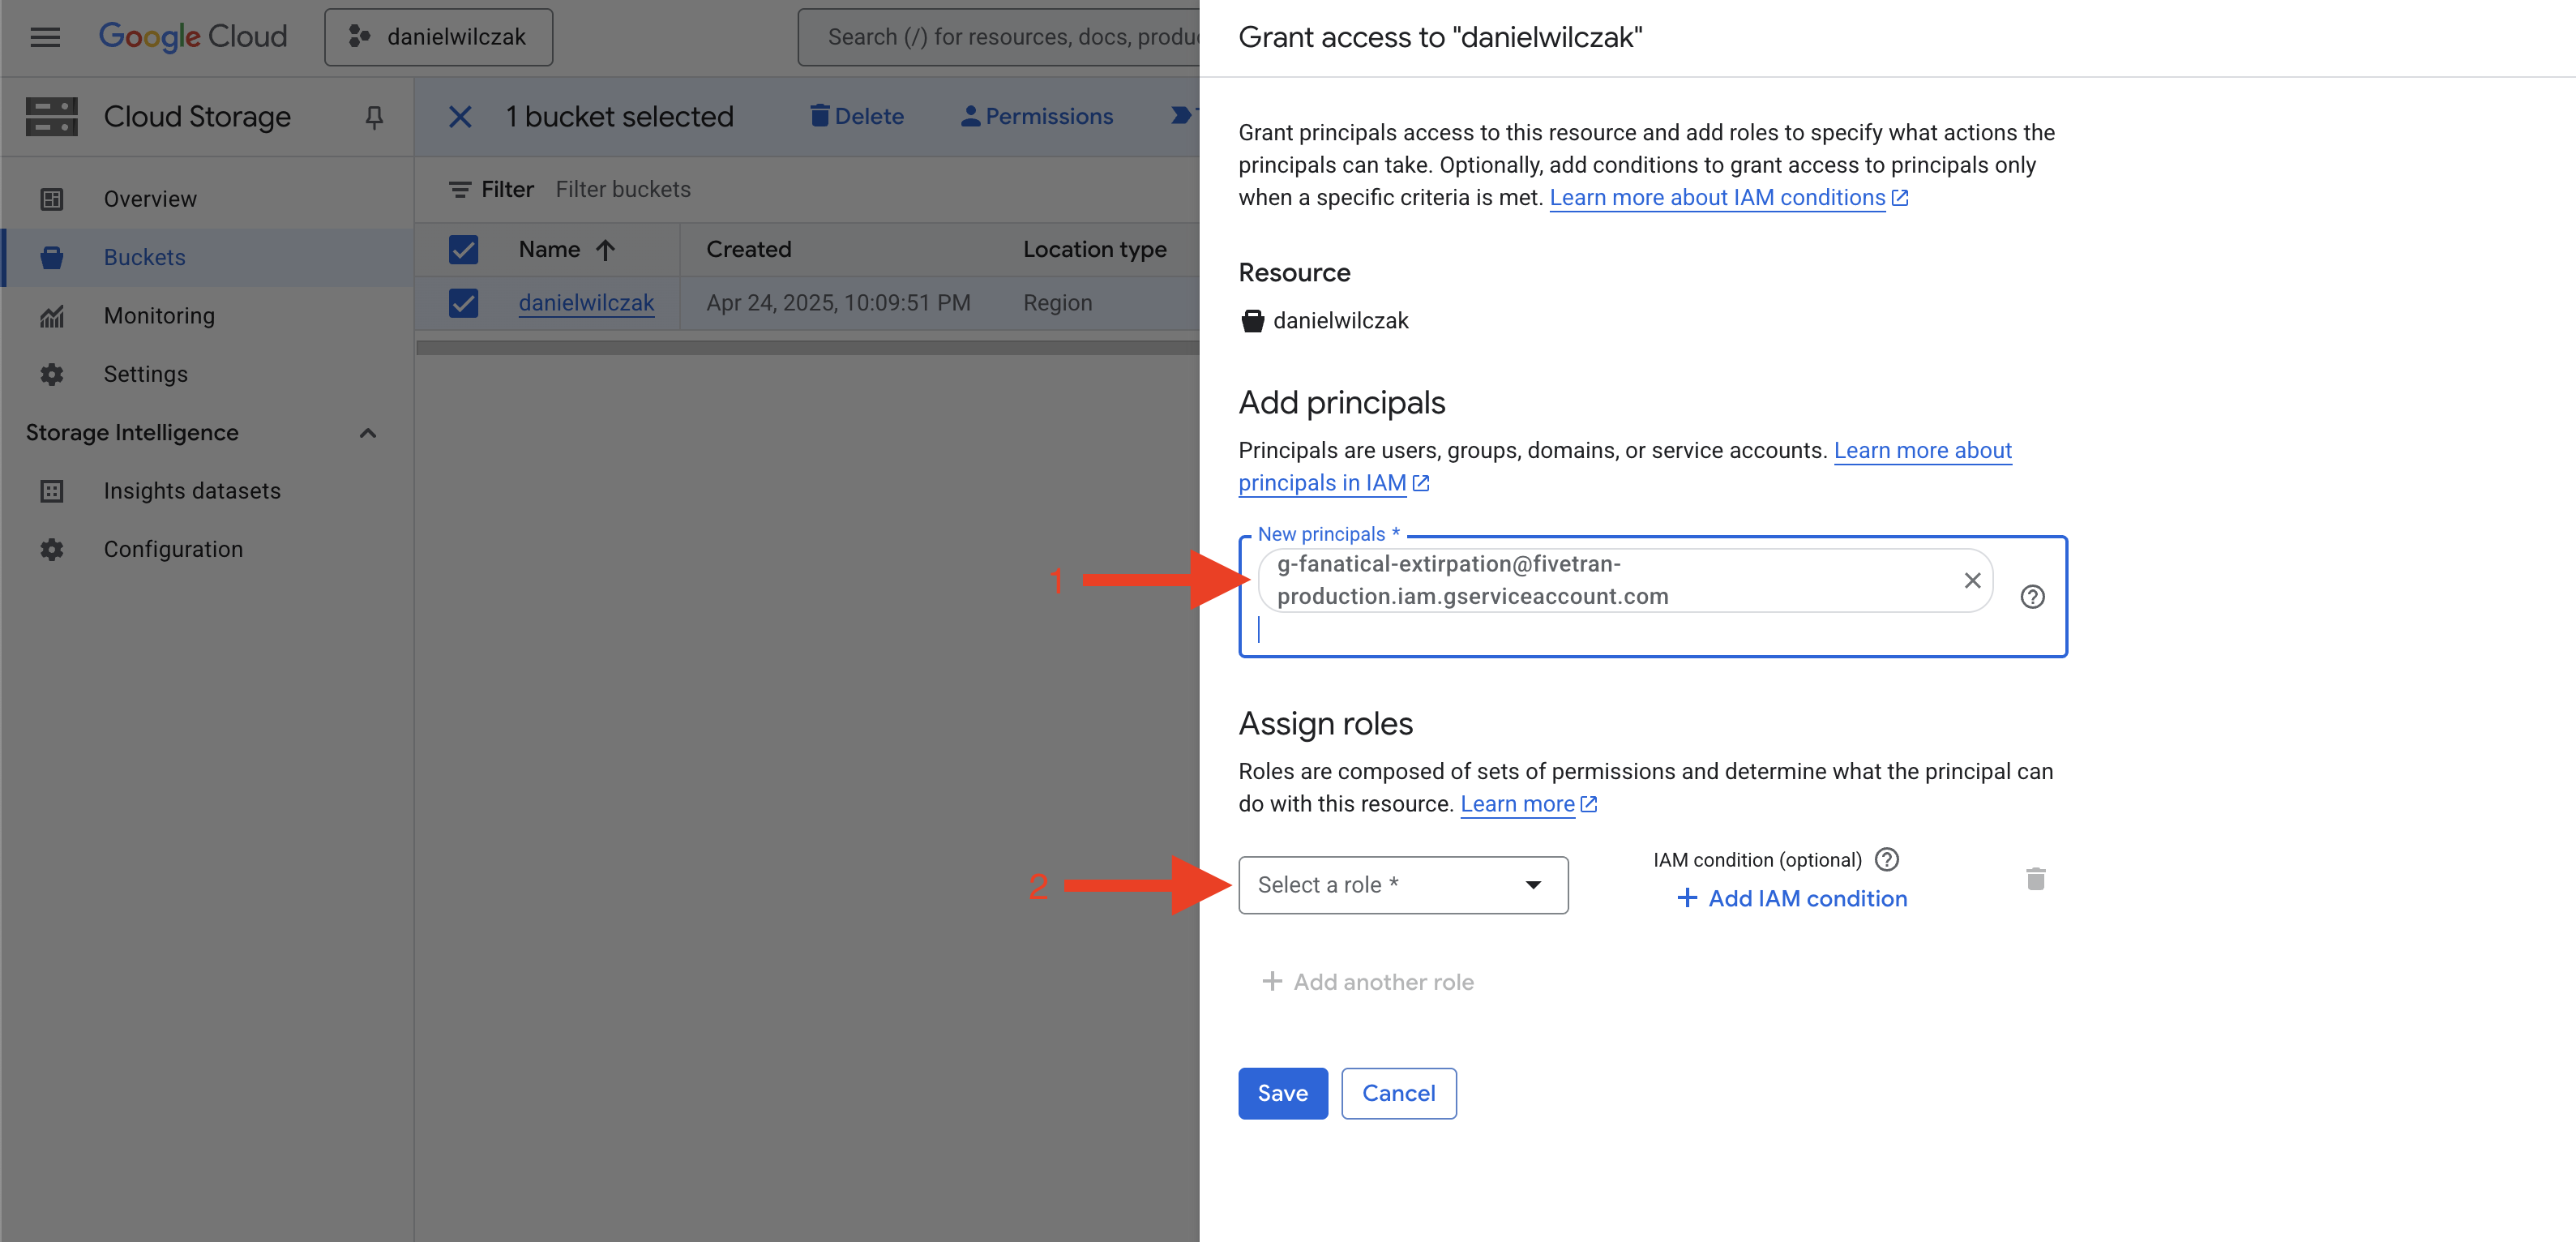The width and height of the screenshot is (2576, 1242).
Task: Open the New principals help icon
Action: (x=2032, y=597)
